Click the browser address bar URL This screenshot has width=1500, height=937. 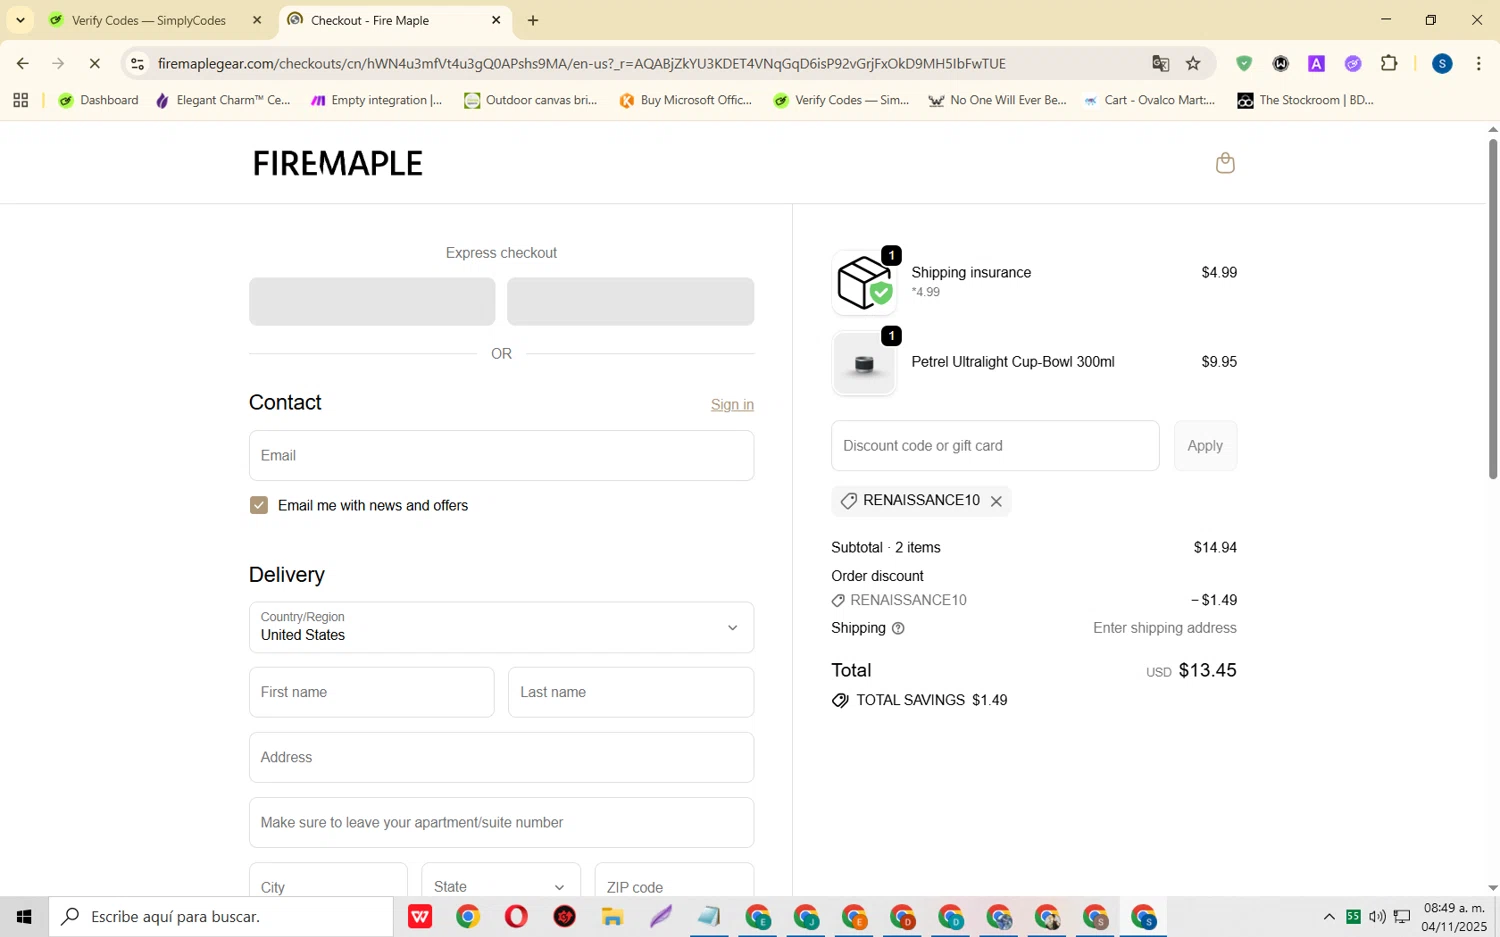(581, 63)
